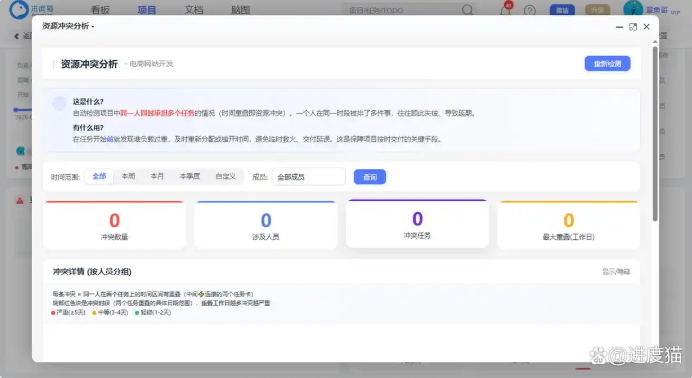
Task: Select the 本季度 time range option
Action: [190, 176]
